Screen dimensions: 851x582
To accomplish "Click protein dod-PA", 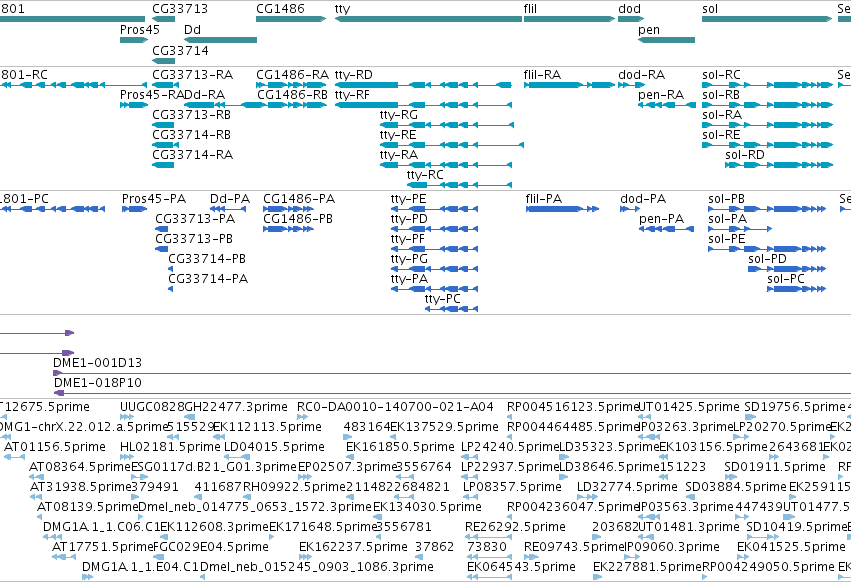I will tap(630, 209).
